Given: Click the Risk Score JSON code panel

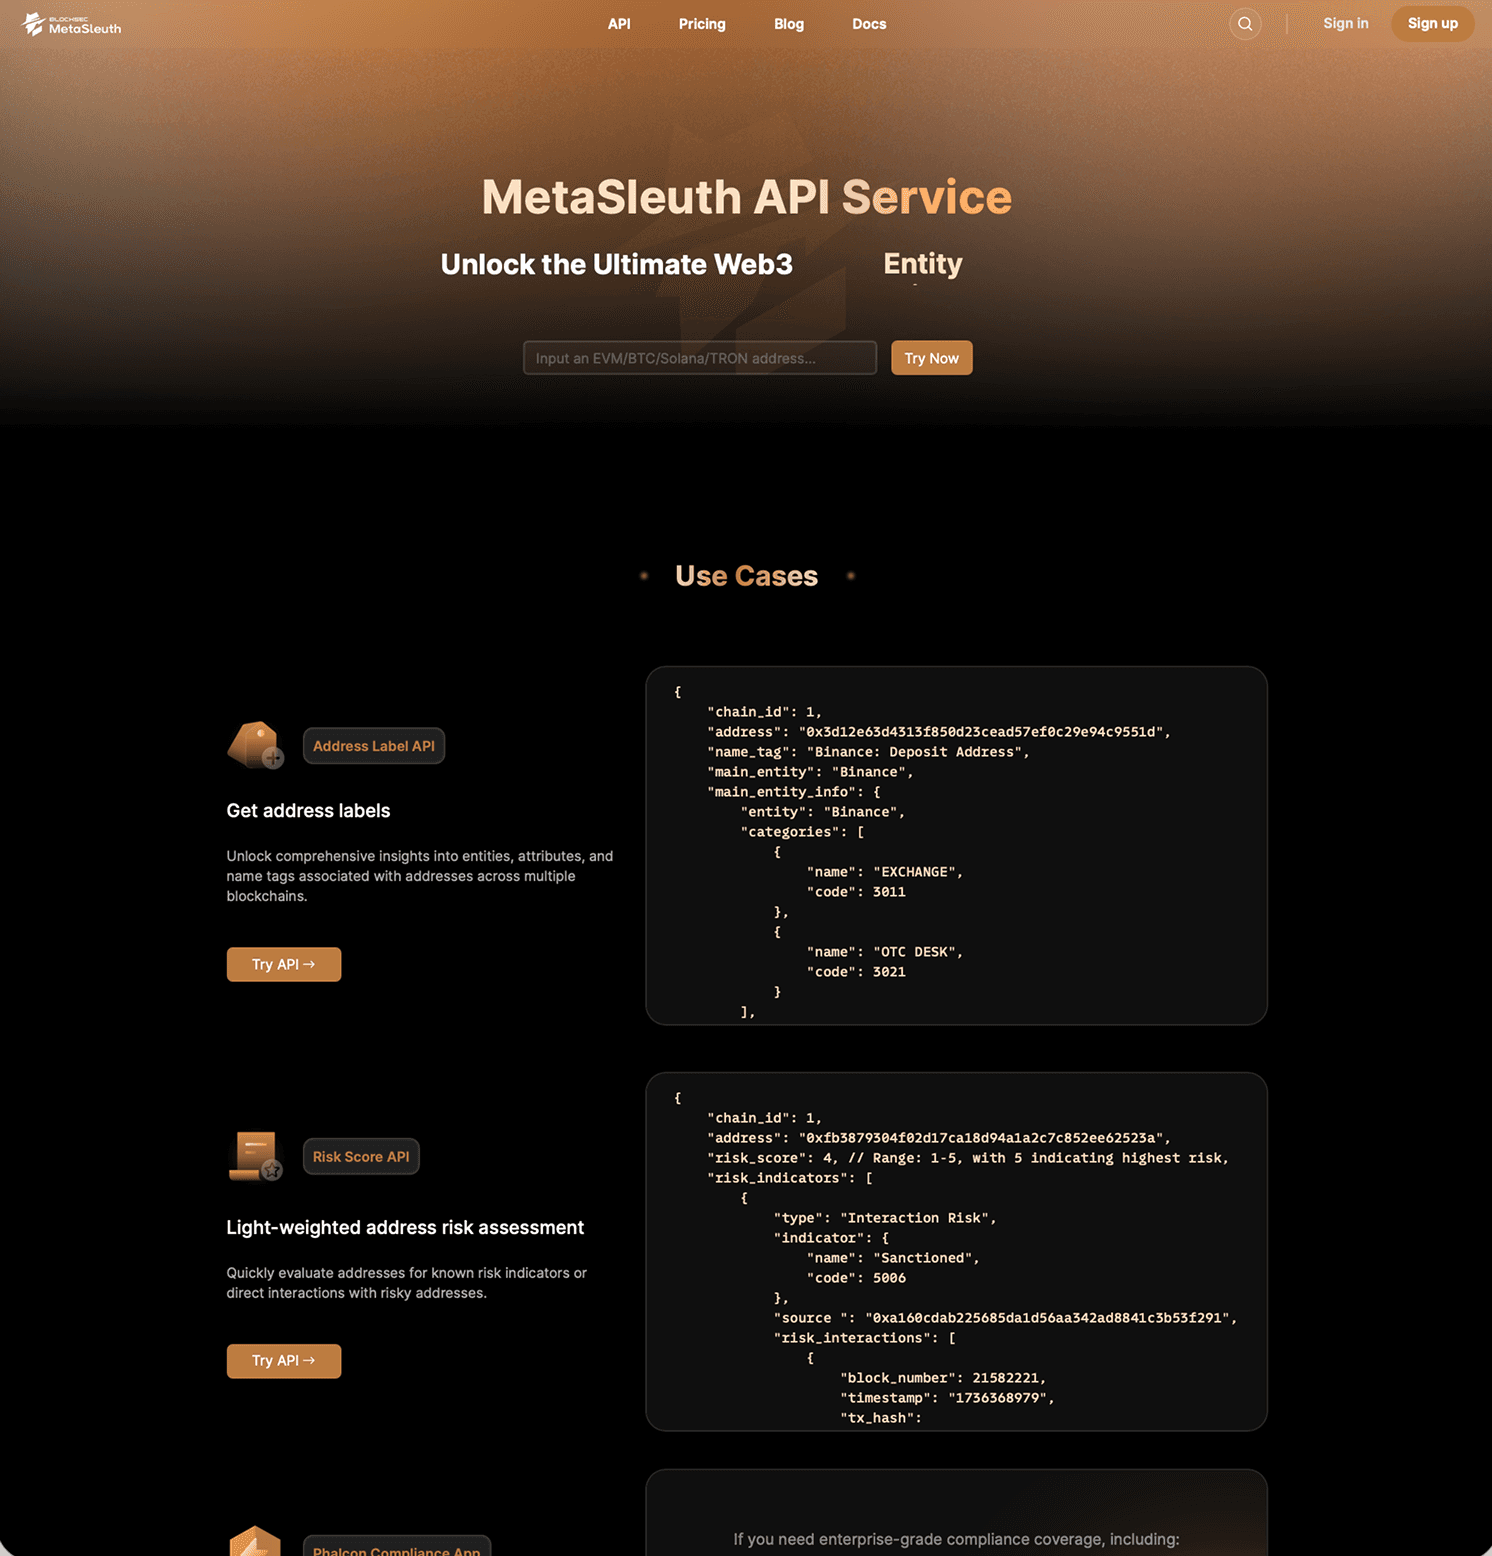Looking at the screenshot, I should coord(957,1252).
